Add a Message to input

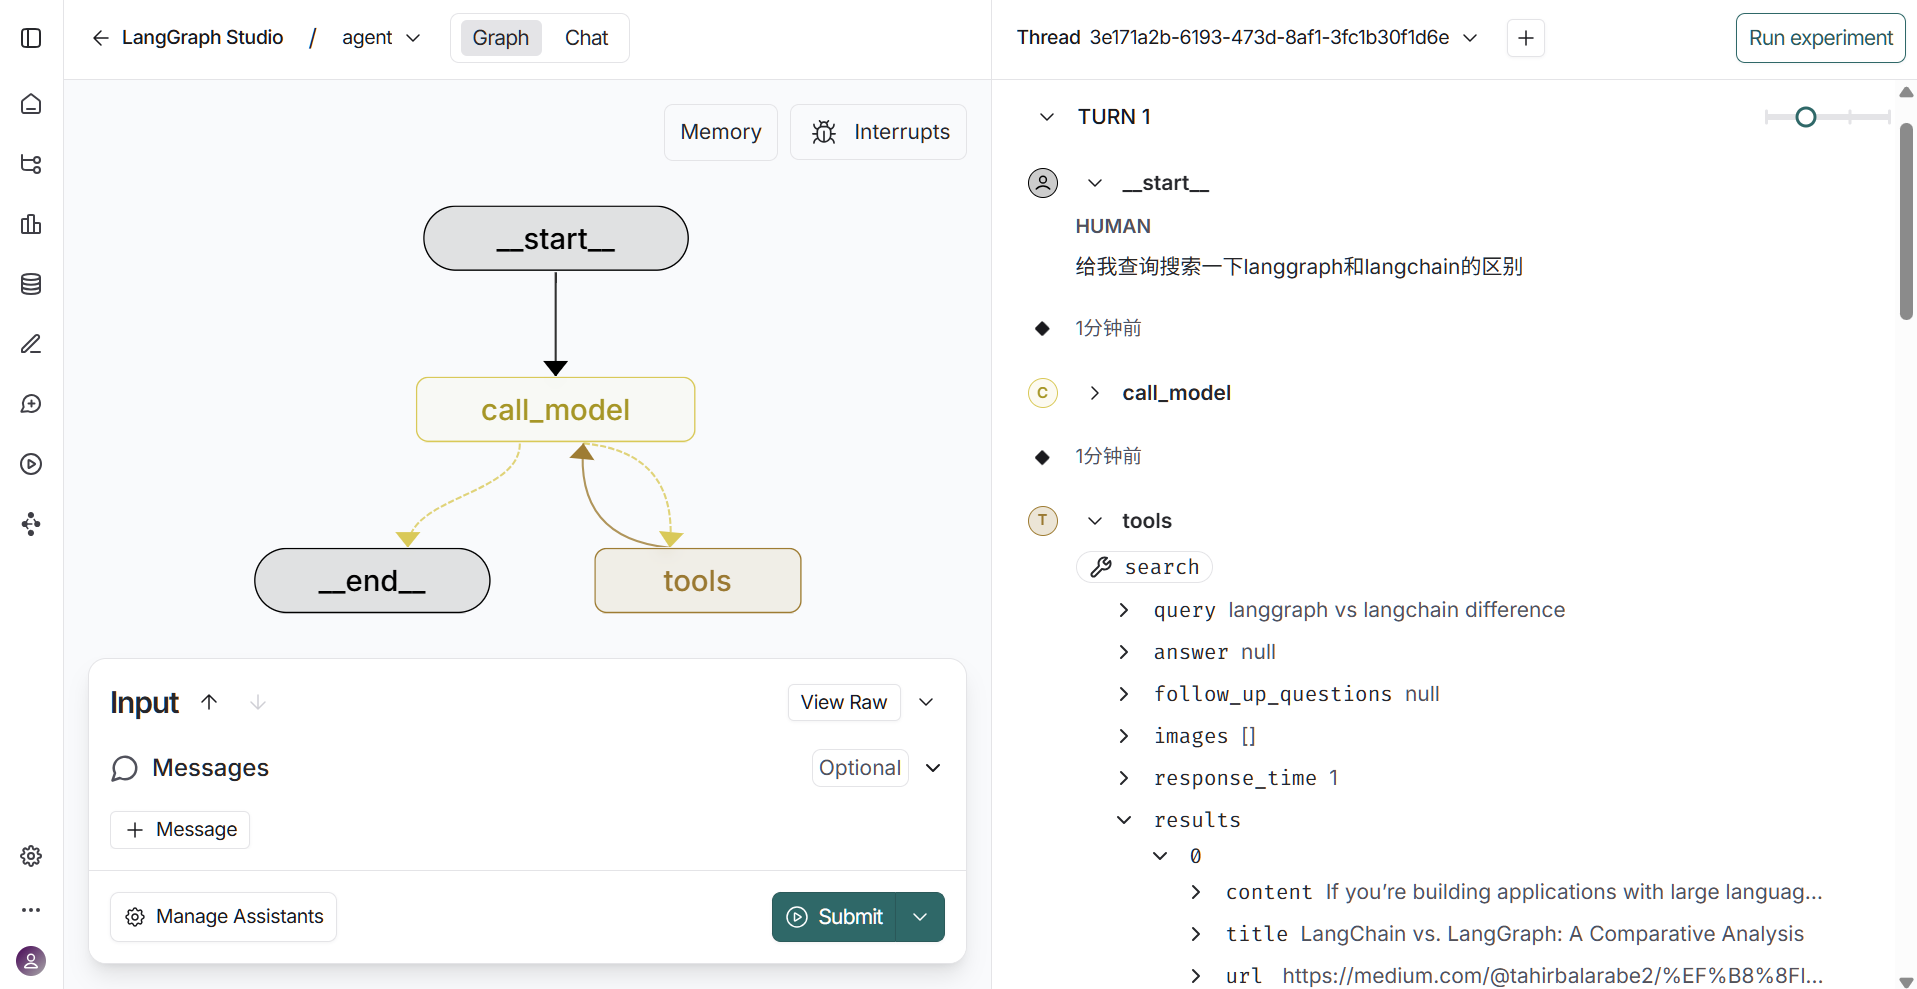[x=180, y=830]
